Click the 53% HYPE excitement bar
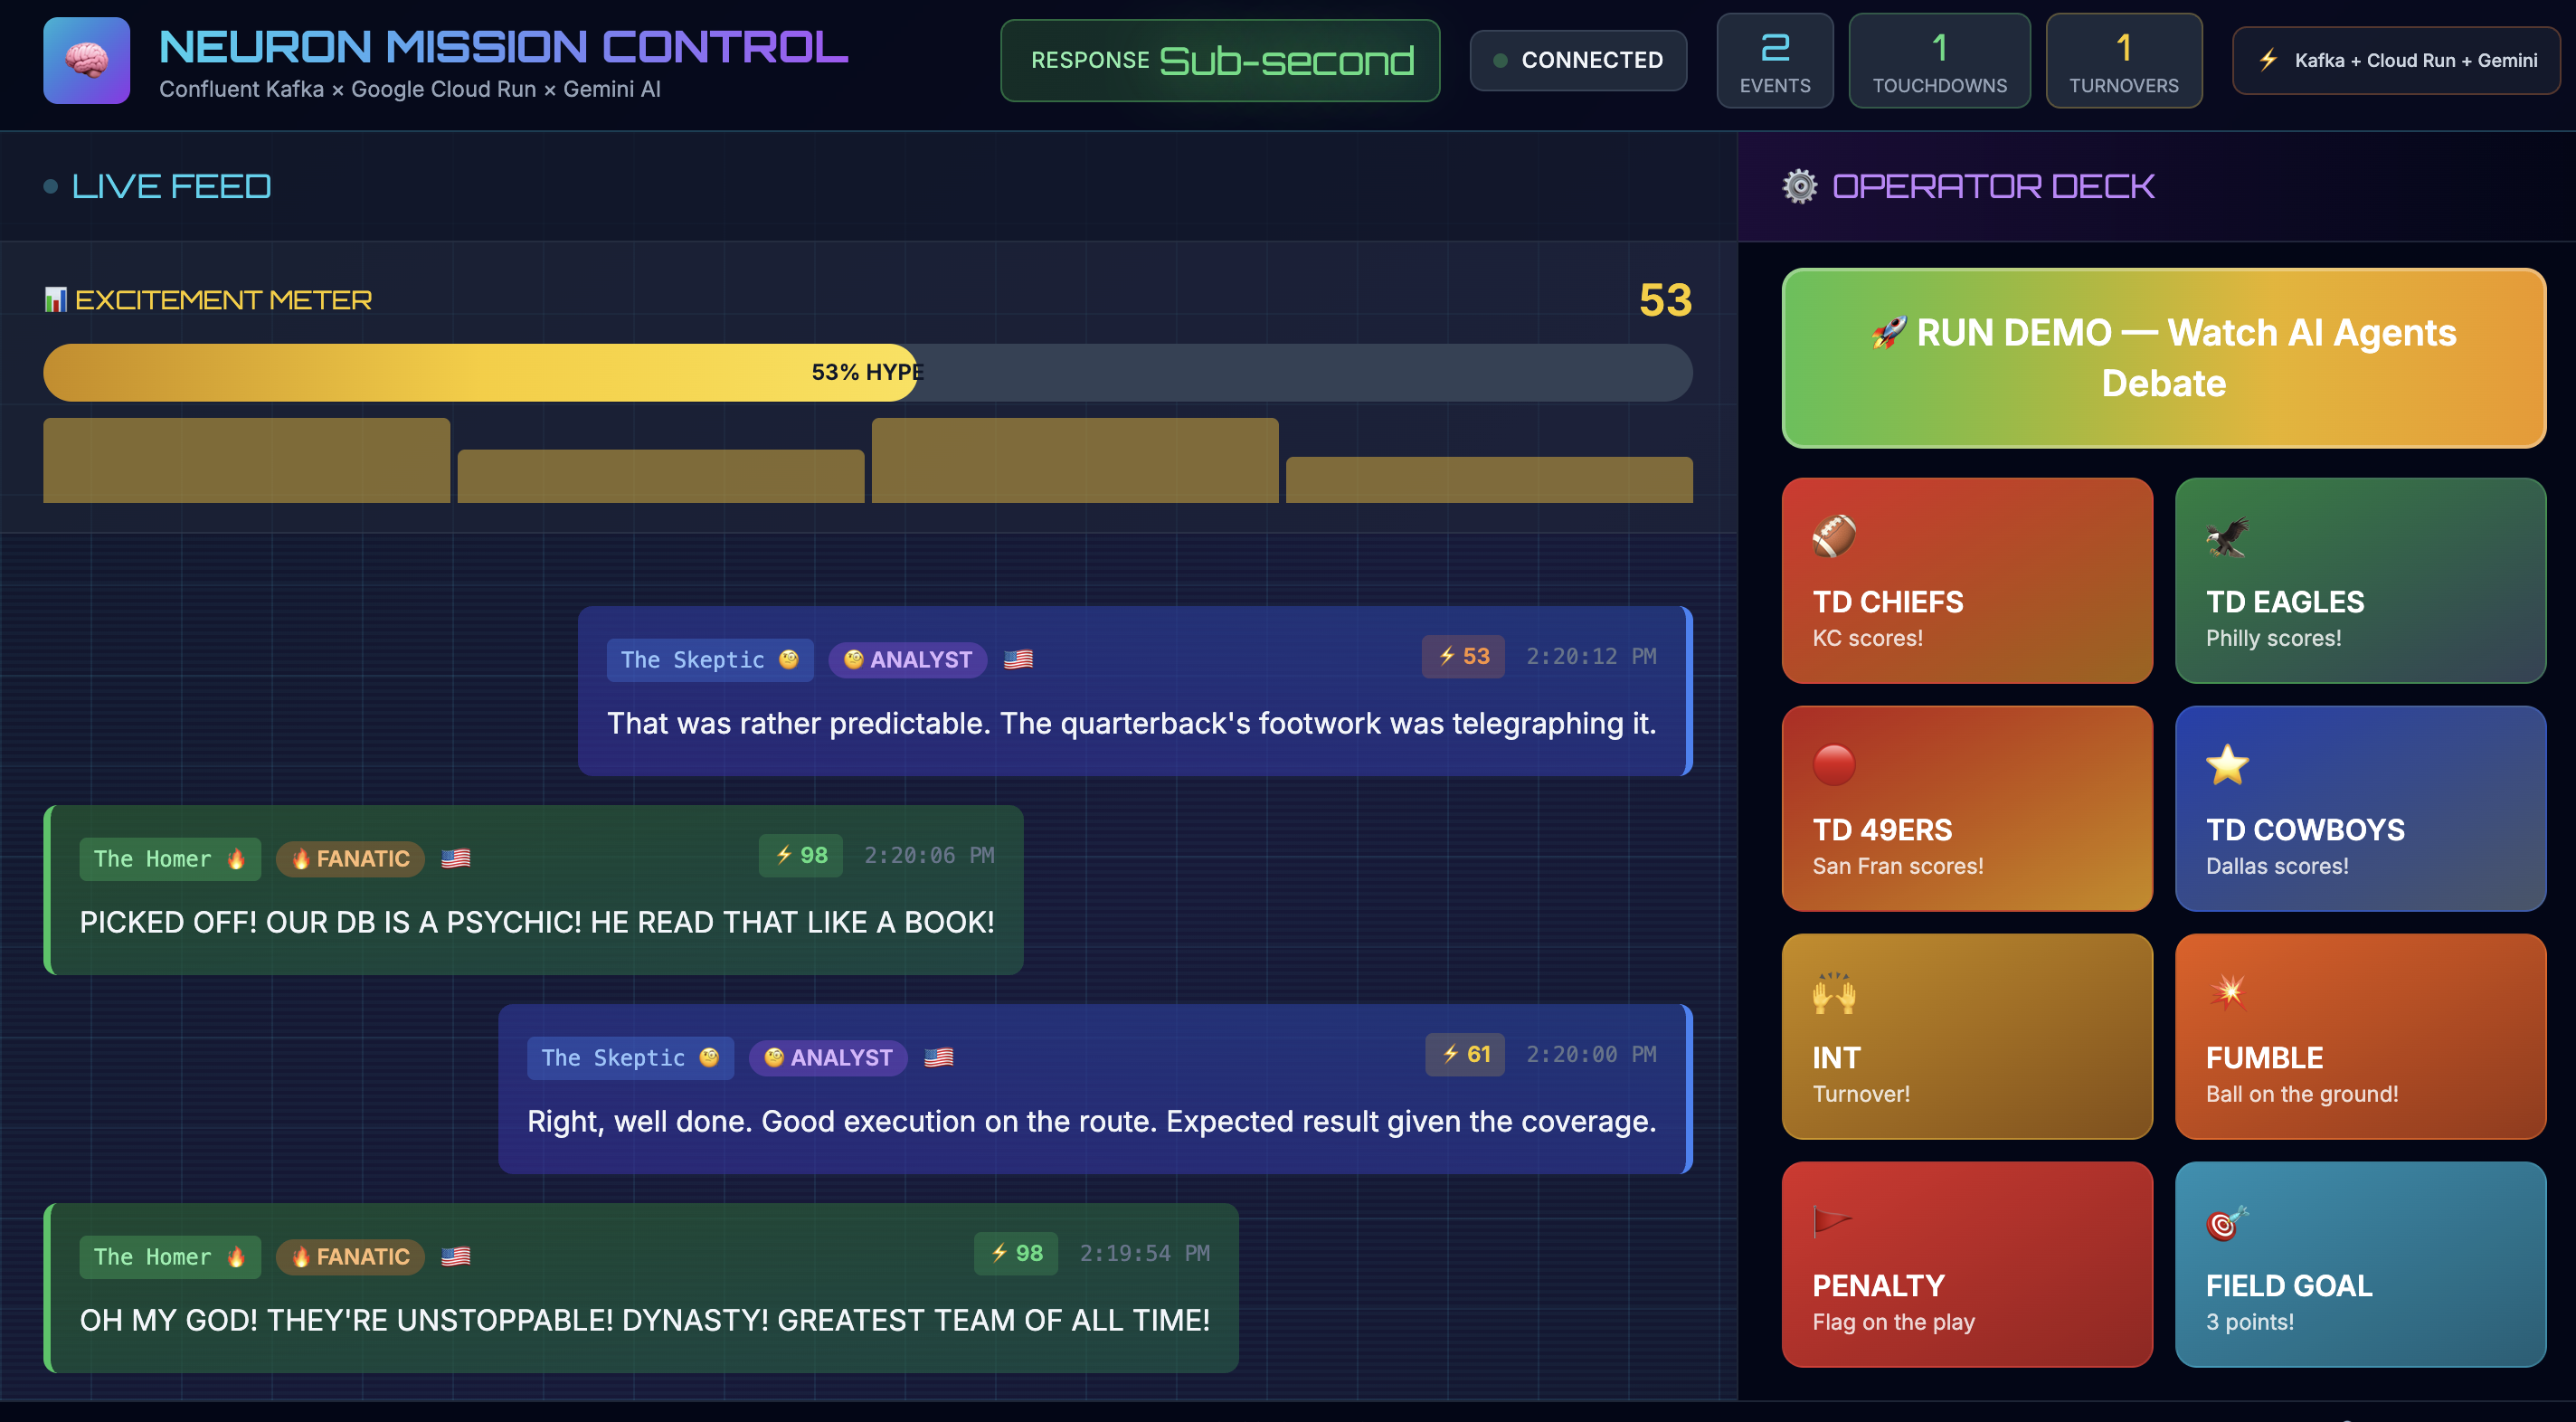 (x=867, y=372)
